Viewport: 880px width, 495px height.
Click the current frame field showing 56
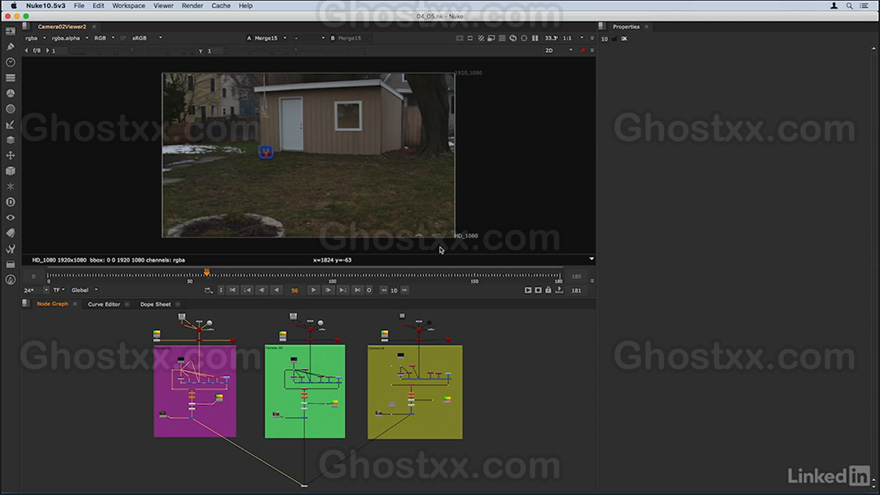tap(295, 291)
